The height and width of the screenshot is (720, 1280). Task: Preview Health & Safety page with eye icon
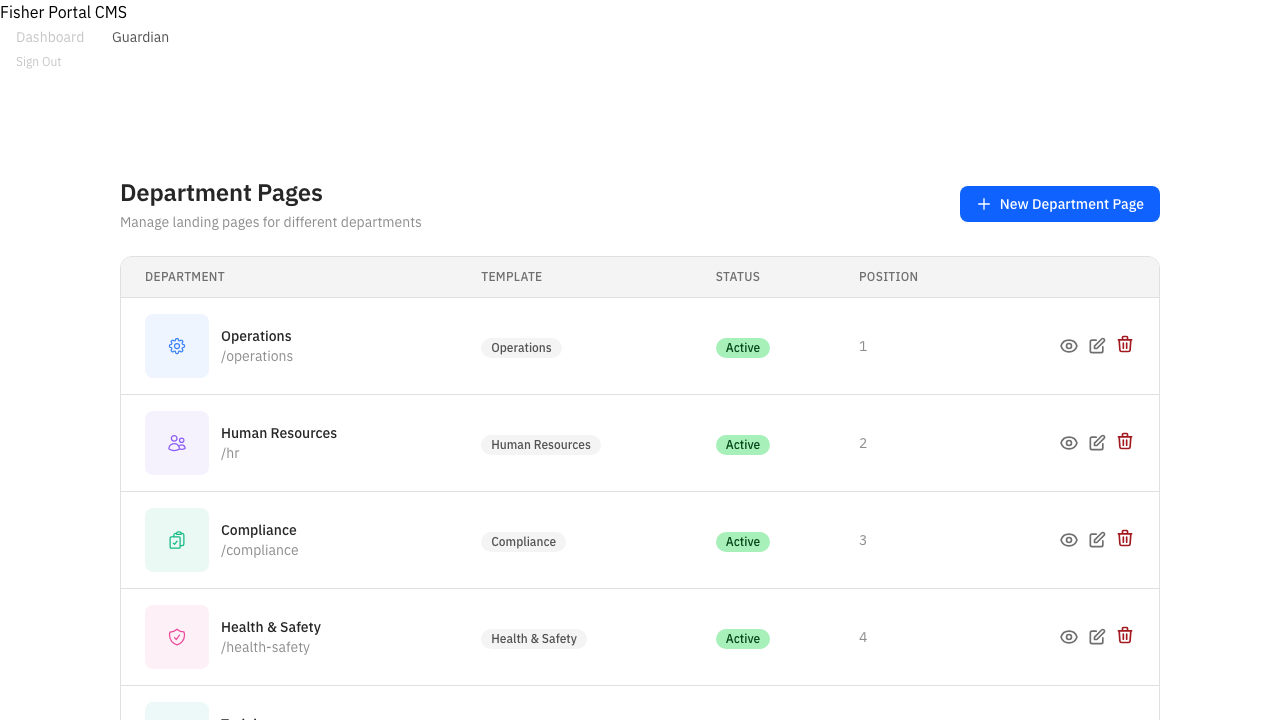pos(1069,637)
